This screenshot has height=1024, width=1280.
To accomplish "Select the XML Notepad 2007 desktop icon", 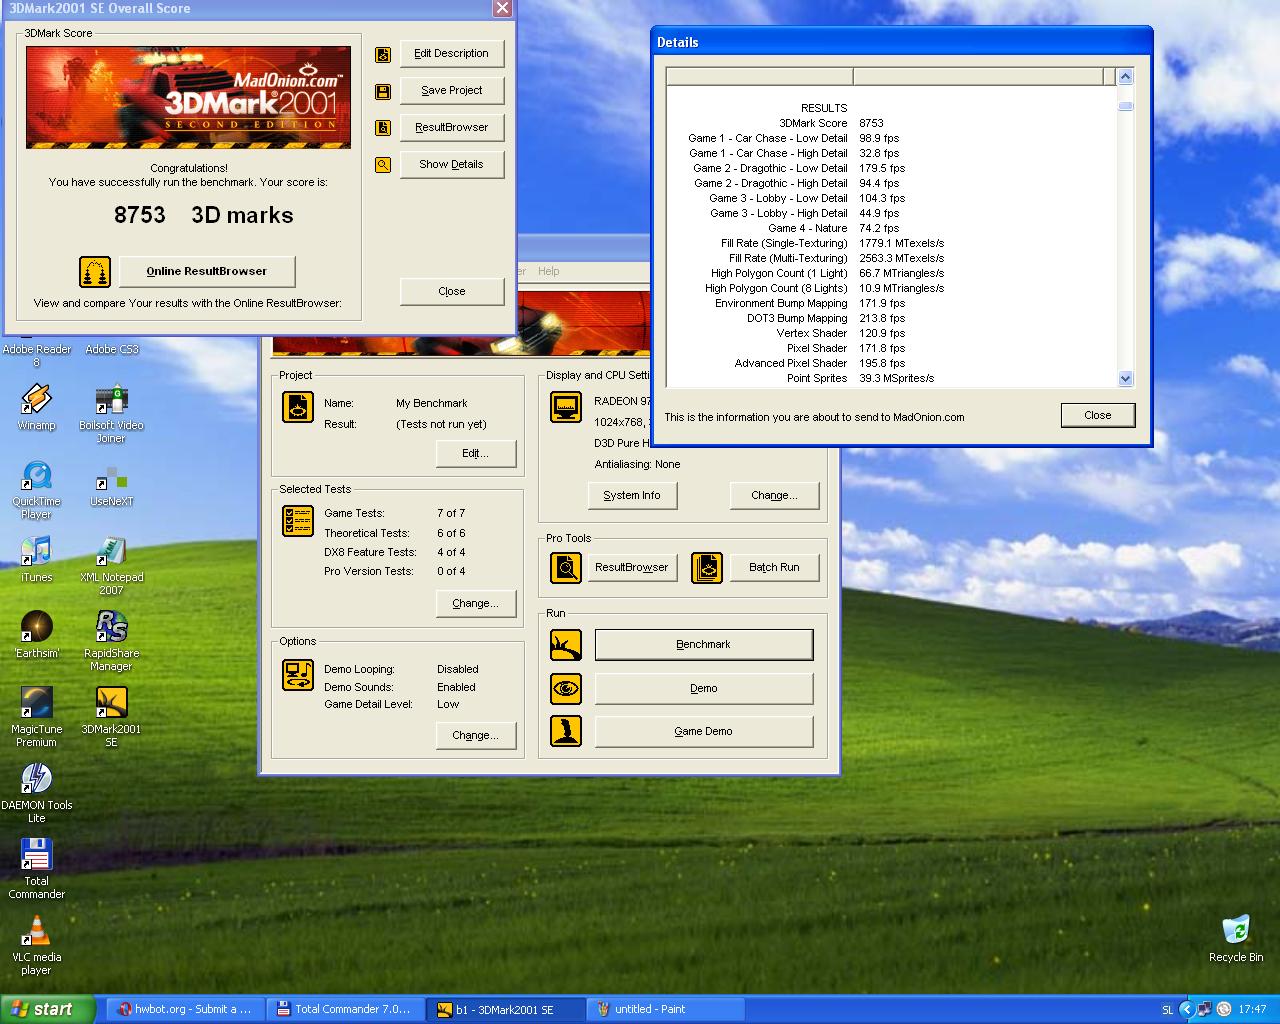I will coord(111,566).
